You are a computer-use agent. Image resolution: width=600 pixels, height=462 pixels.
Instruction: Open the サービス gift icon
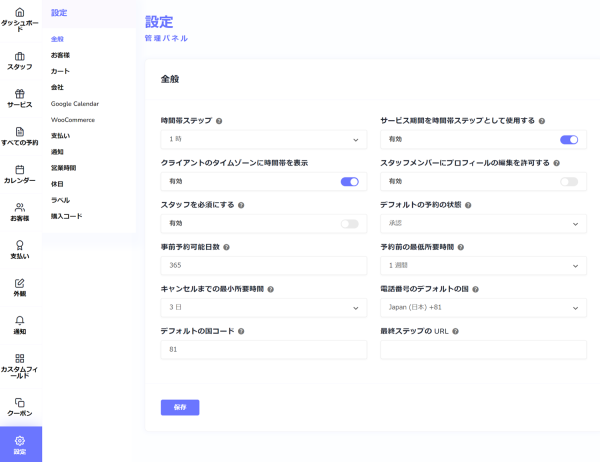coord(20,94)
